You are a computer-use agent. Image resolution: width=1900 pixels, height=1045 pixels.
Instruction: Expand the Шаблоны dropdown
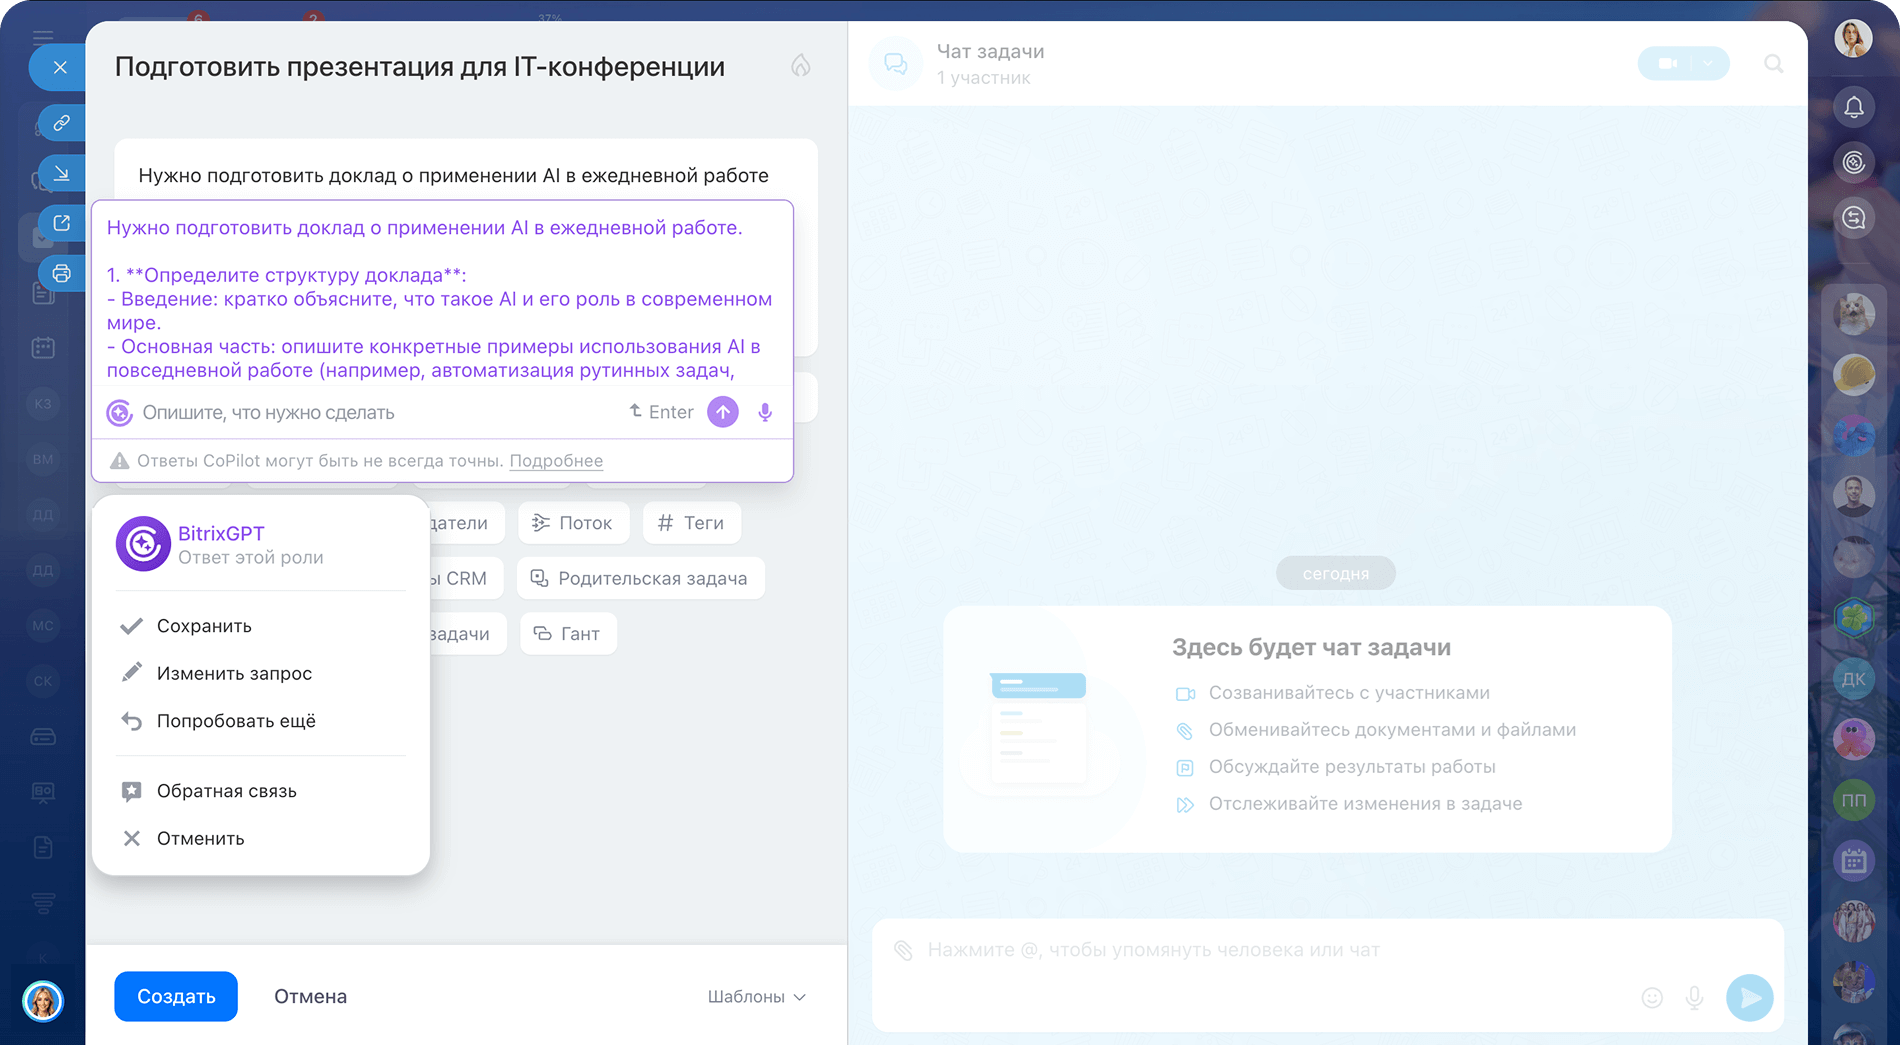(x=756, y=997)
